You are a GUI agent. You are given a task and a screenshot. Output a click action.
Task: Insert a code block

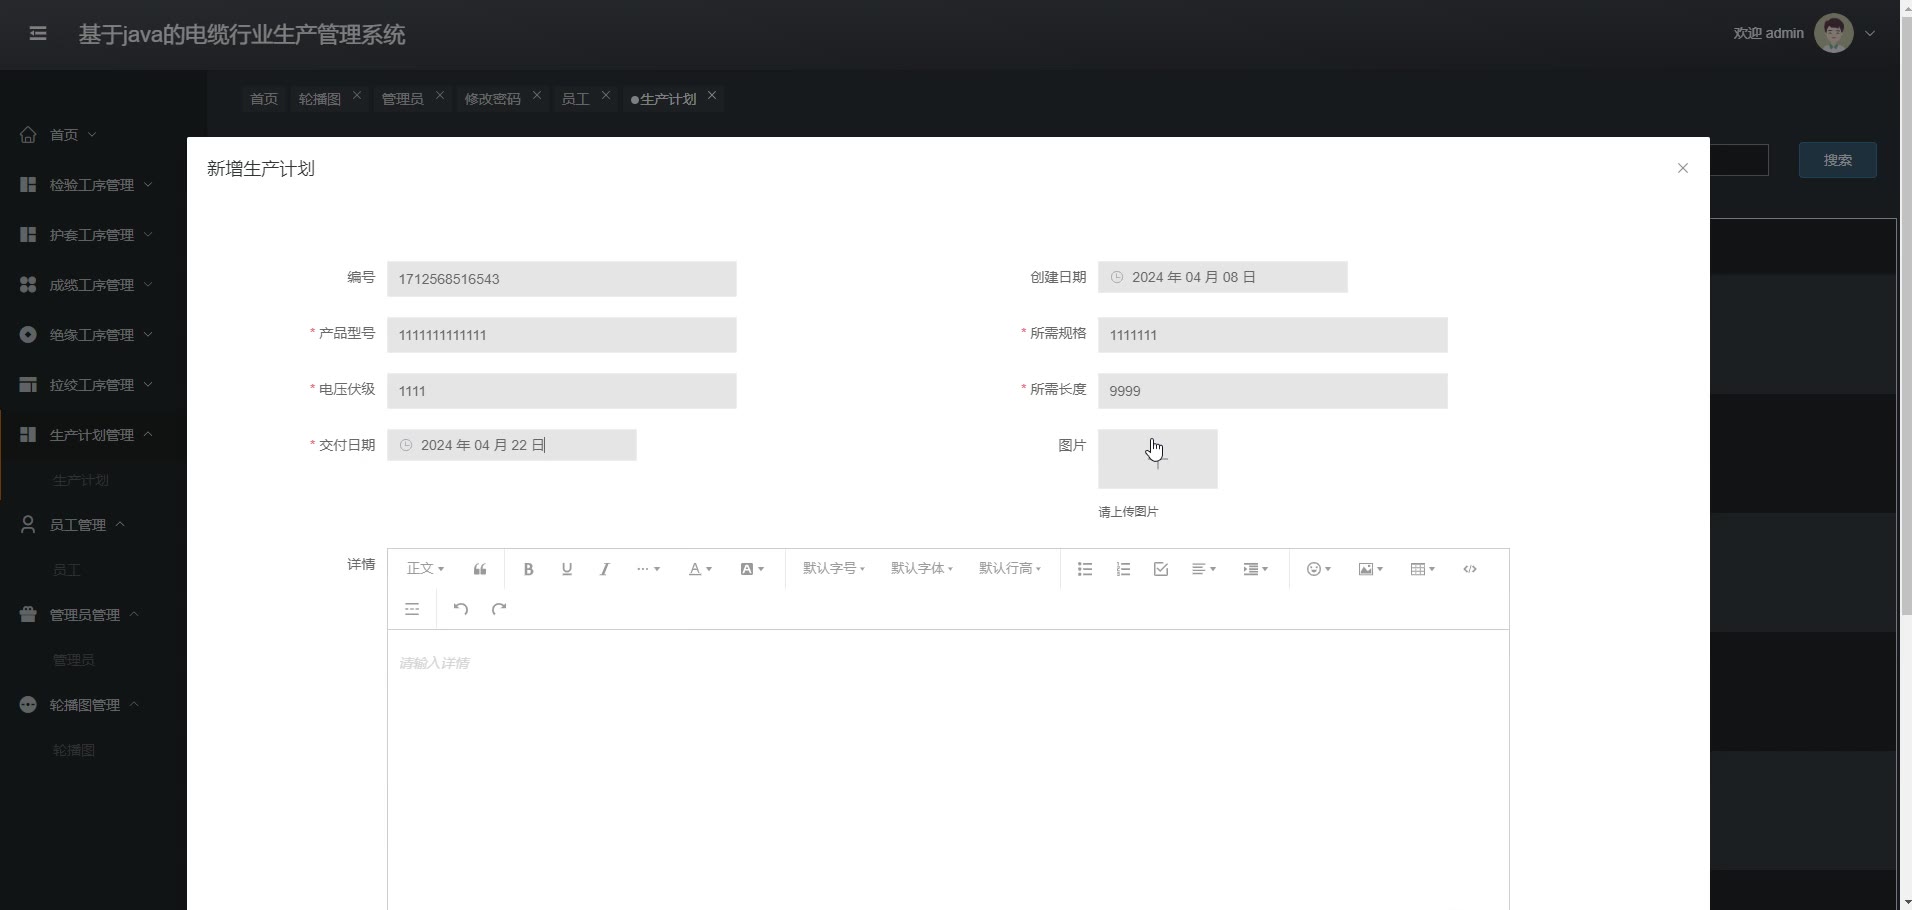point(1470,569)
